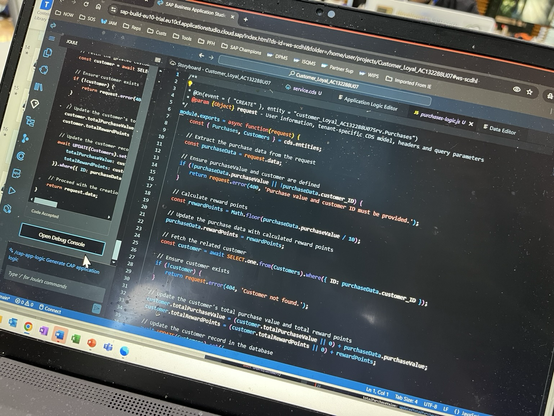
Task: Switch to the Application Logic Editor tab
Action: click(x=368, y=103)
